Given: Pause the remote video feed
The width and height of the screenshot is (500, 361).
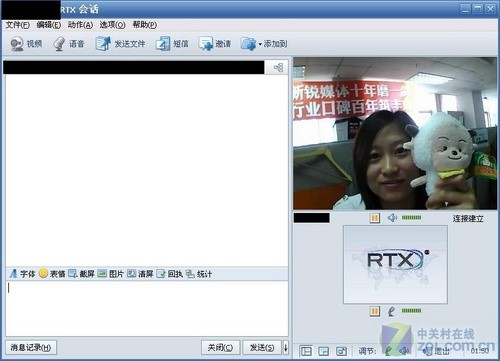Looking at the screenshot, I should pyautogui.click(x=374, y=218).
